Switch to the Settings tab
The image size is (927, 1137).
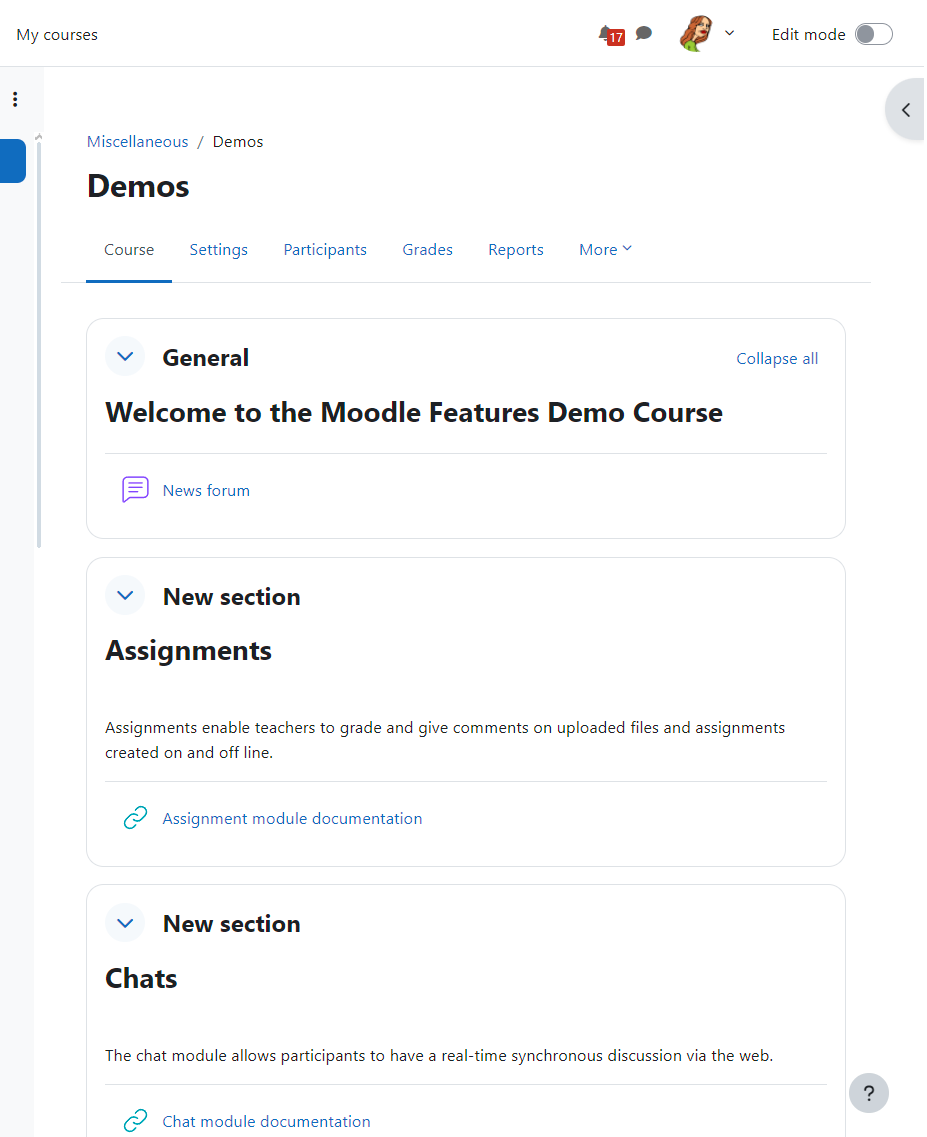pyautogui.click(x=218, y=249)
